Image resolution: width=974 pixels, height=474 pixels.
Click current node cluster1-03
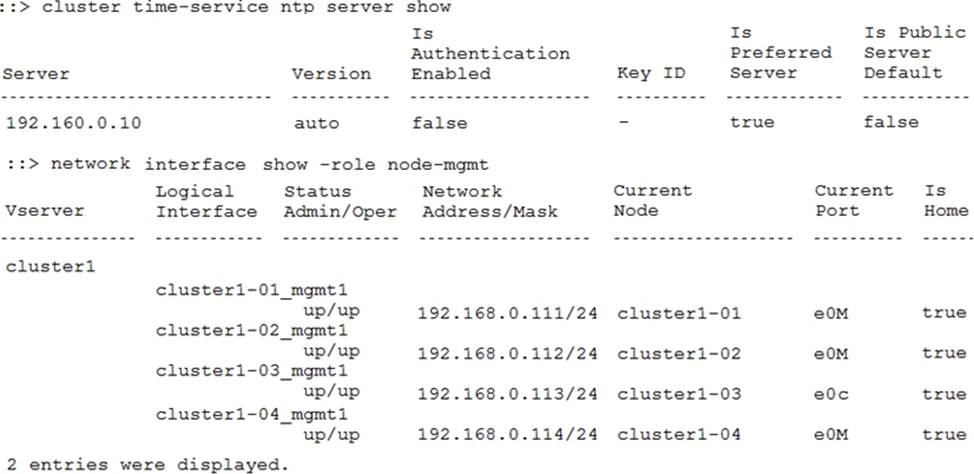pyautogui.click(x=679, y=394)
